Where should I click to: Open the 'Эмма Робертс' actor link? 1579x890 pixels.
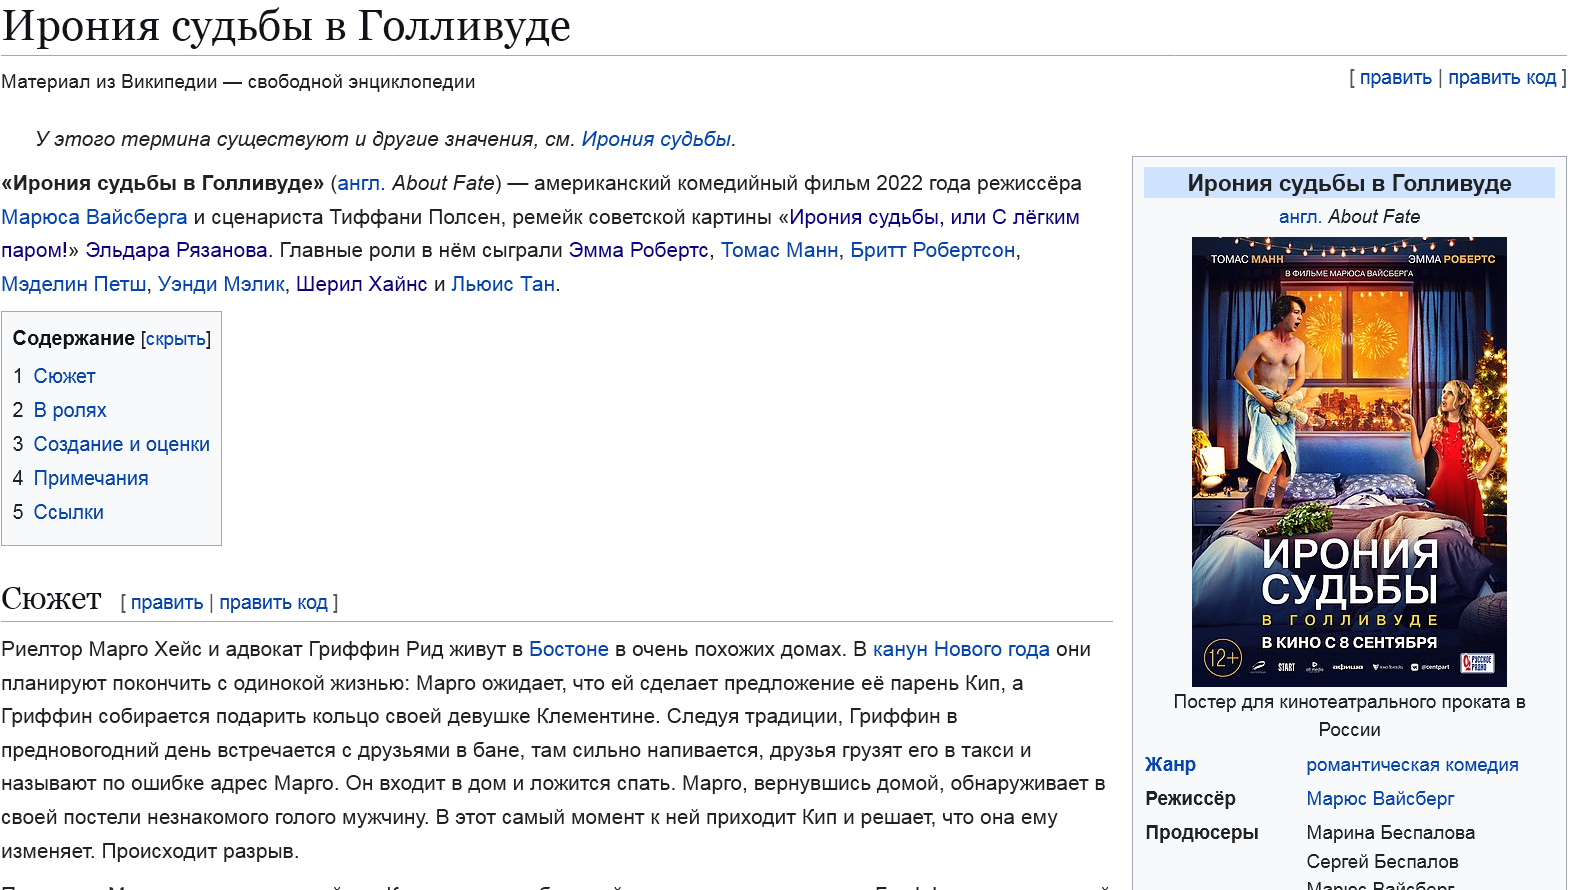[x=638, y=250]
